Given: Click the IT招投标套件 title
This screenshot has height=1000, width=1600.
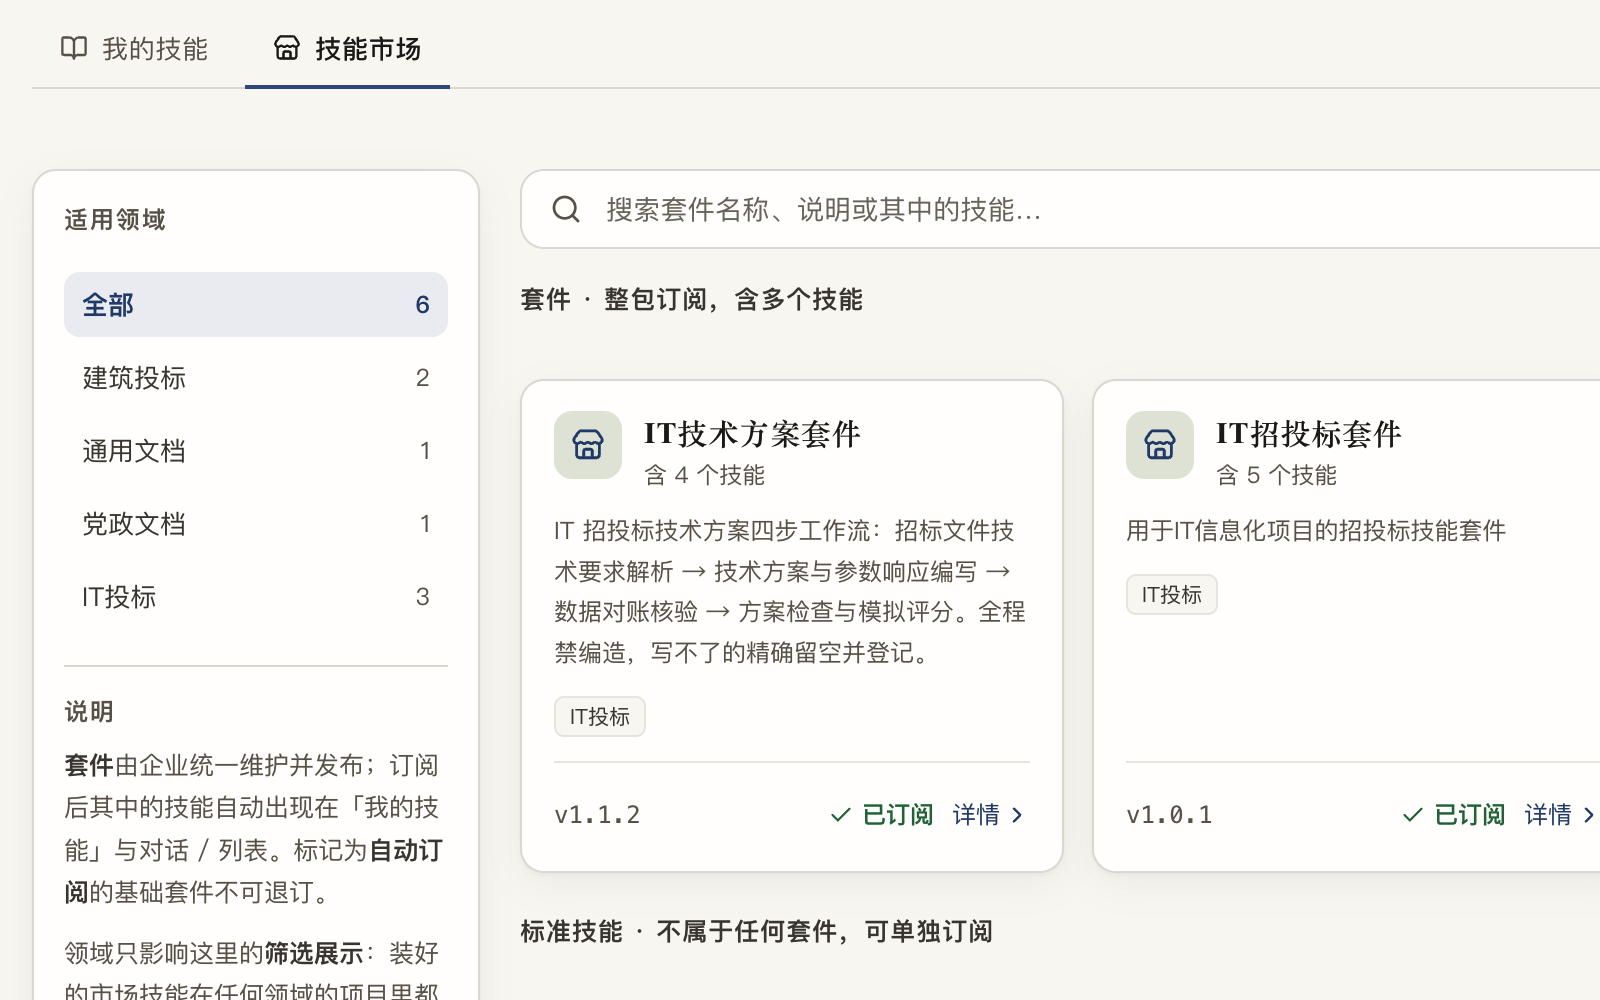Looking at the screenshot, I should [x=1308, y=433].
